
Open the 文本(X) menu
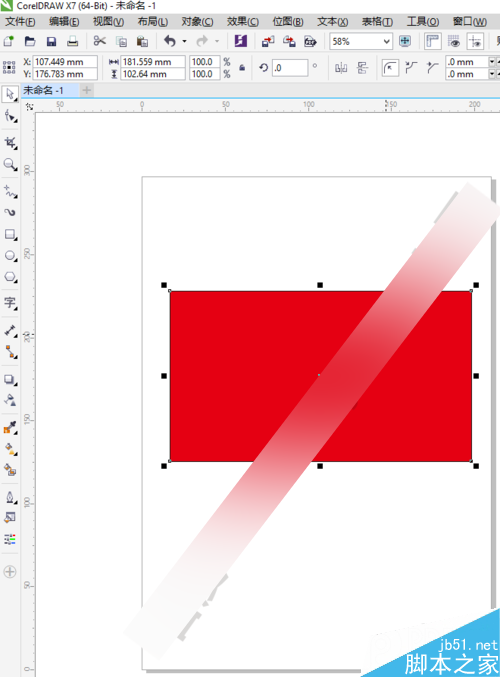tap(333, 22)
